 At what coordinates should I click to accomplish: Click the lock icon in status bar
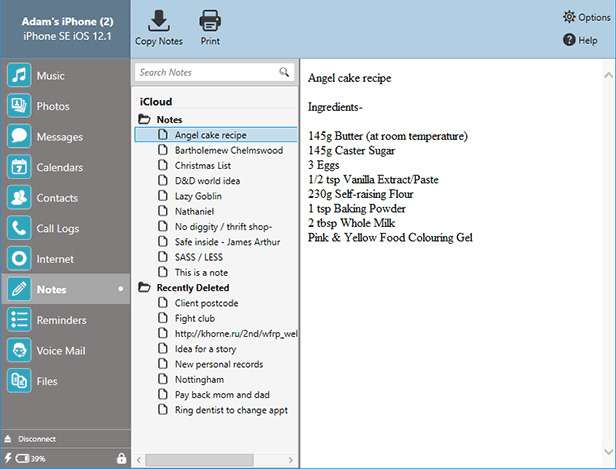(120, 458)
